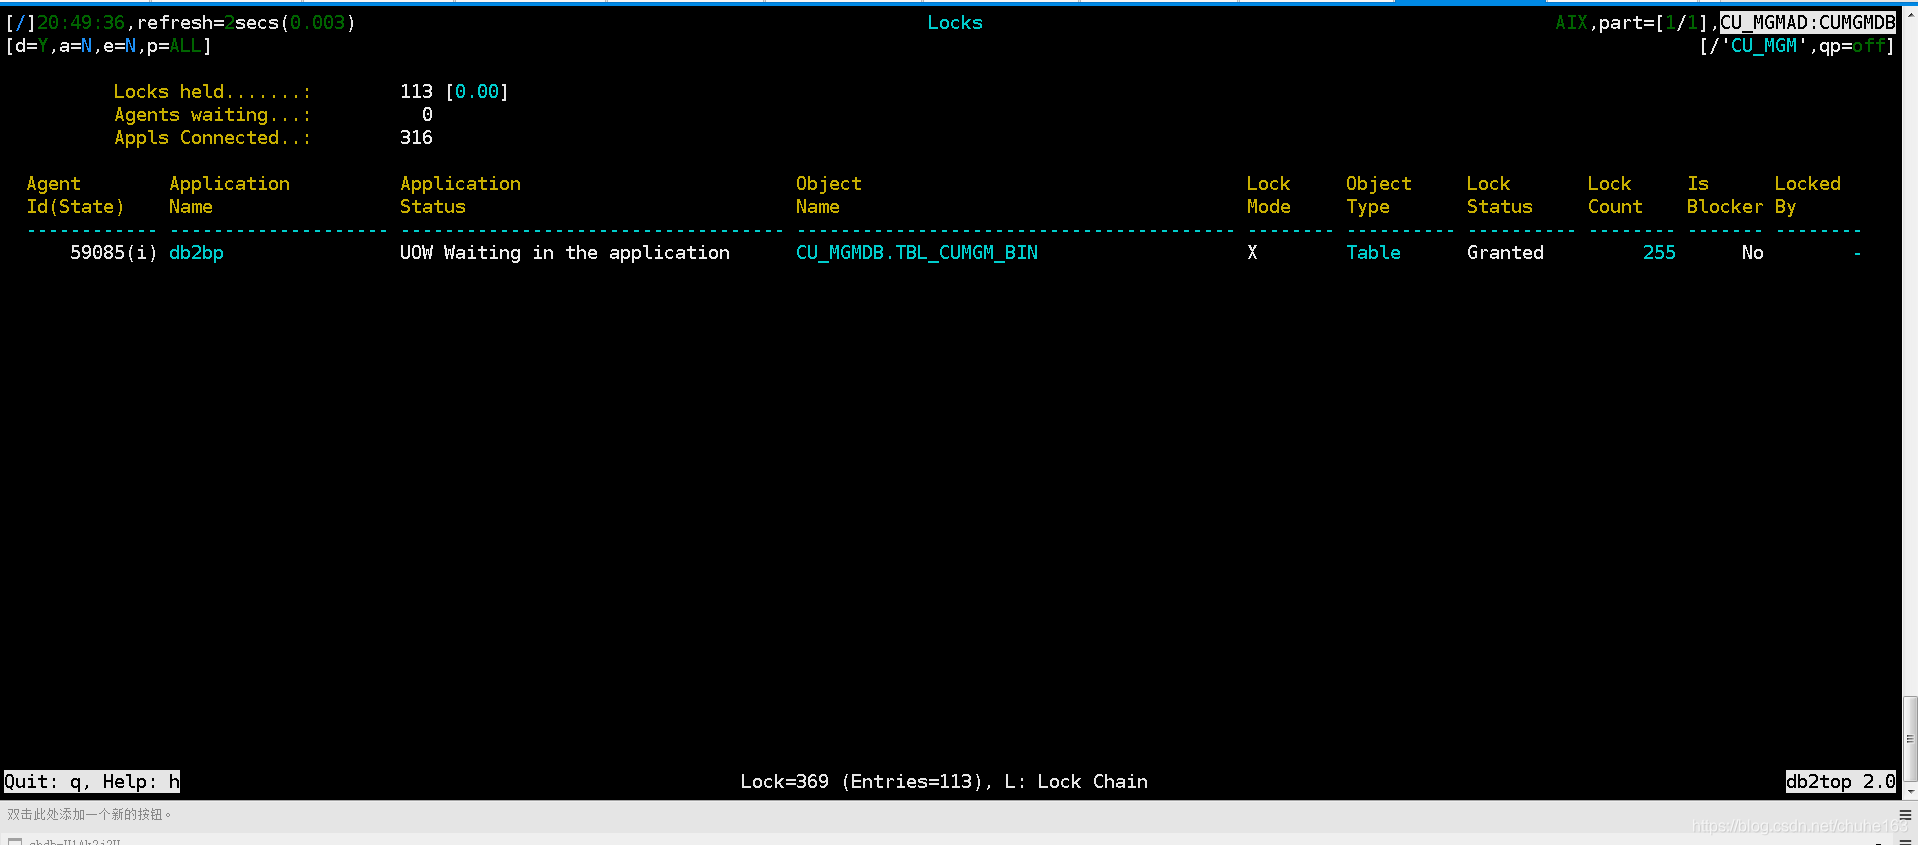1918x845 pixels.
Task: Click the 'Quit: q, Help: h' status text
Action: (x=92, y=782)
